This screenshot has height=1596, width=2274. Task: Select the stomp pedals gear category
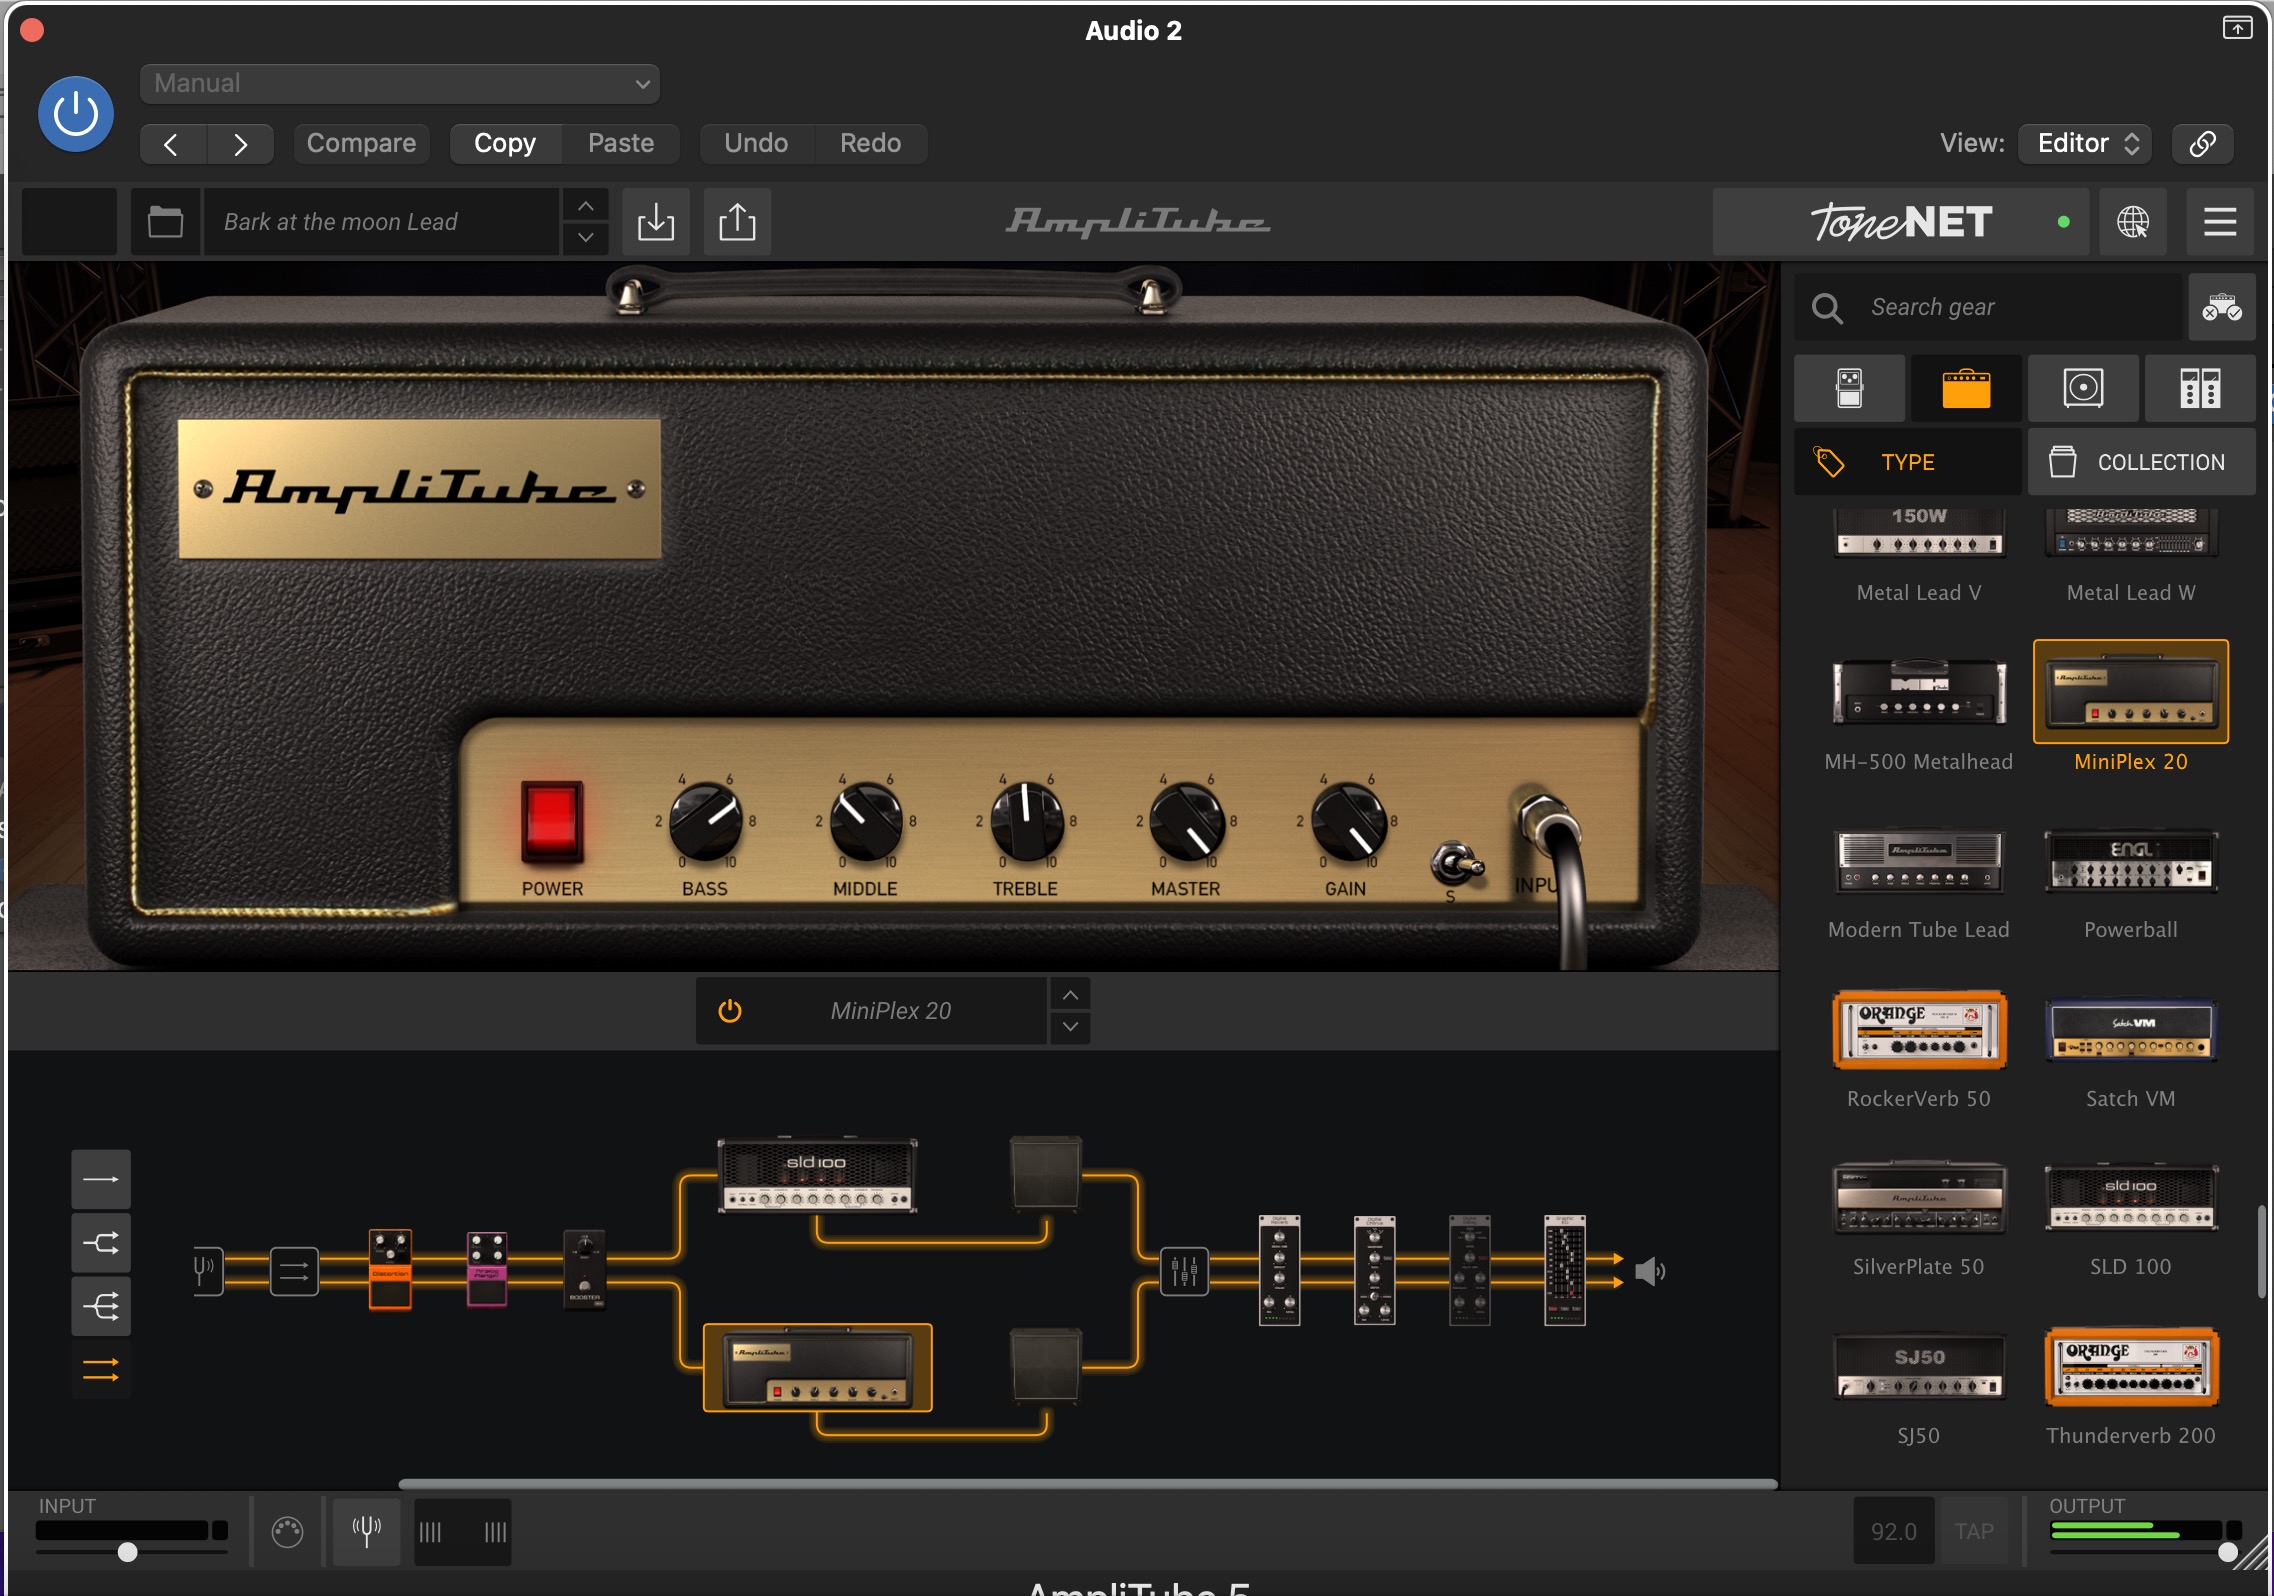[1850, 388]
